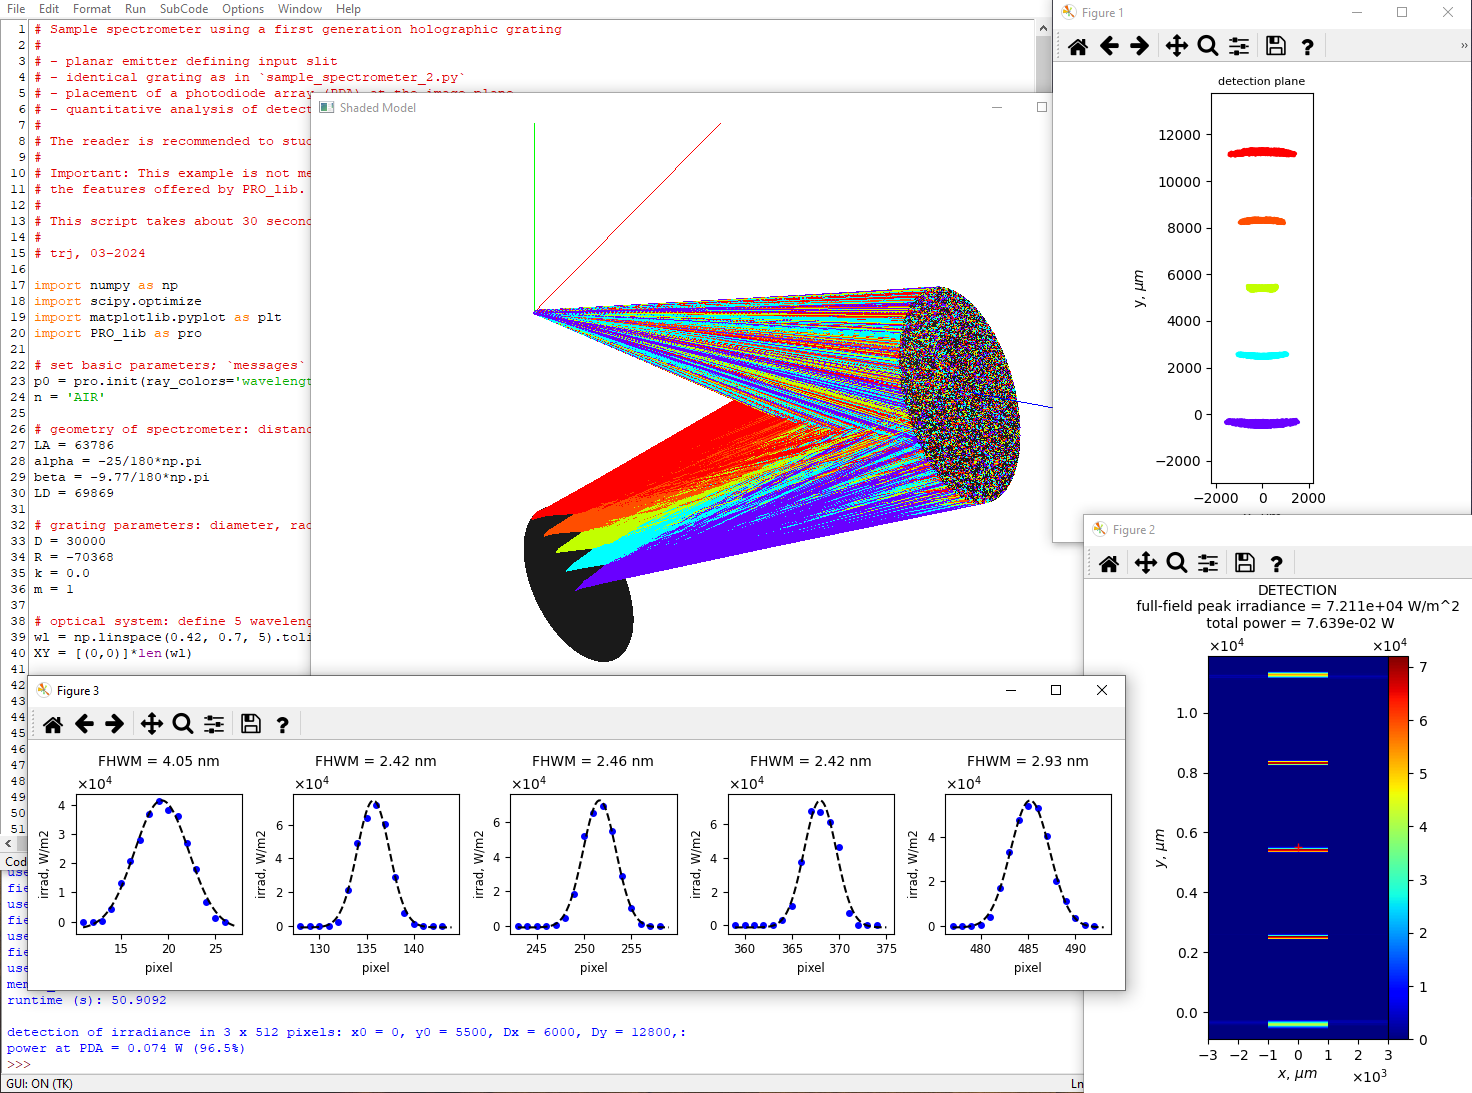
Task: Click the editor scrollbar up arrow
Action: (1043, 28)
